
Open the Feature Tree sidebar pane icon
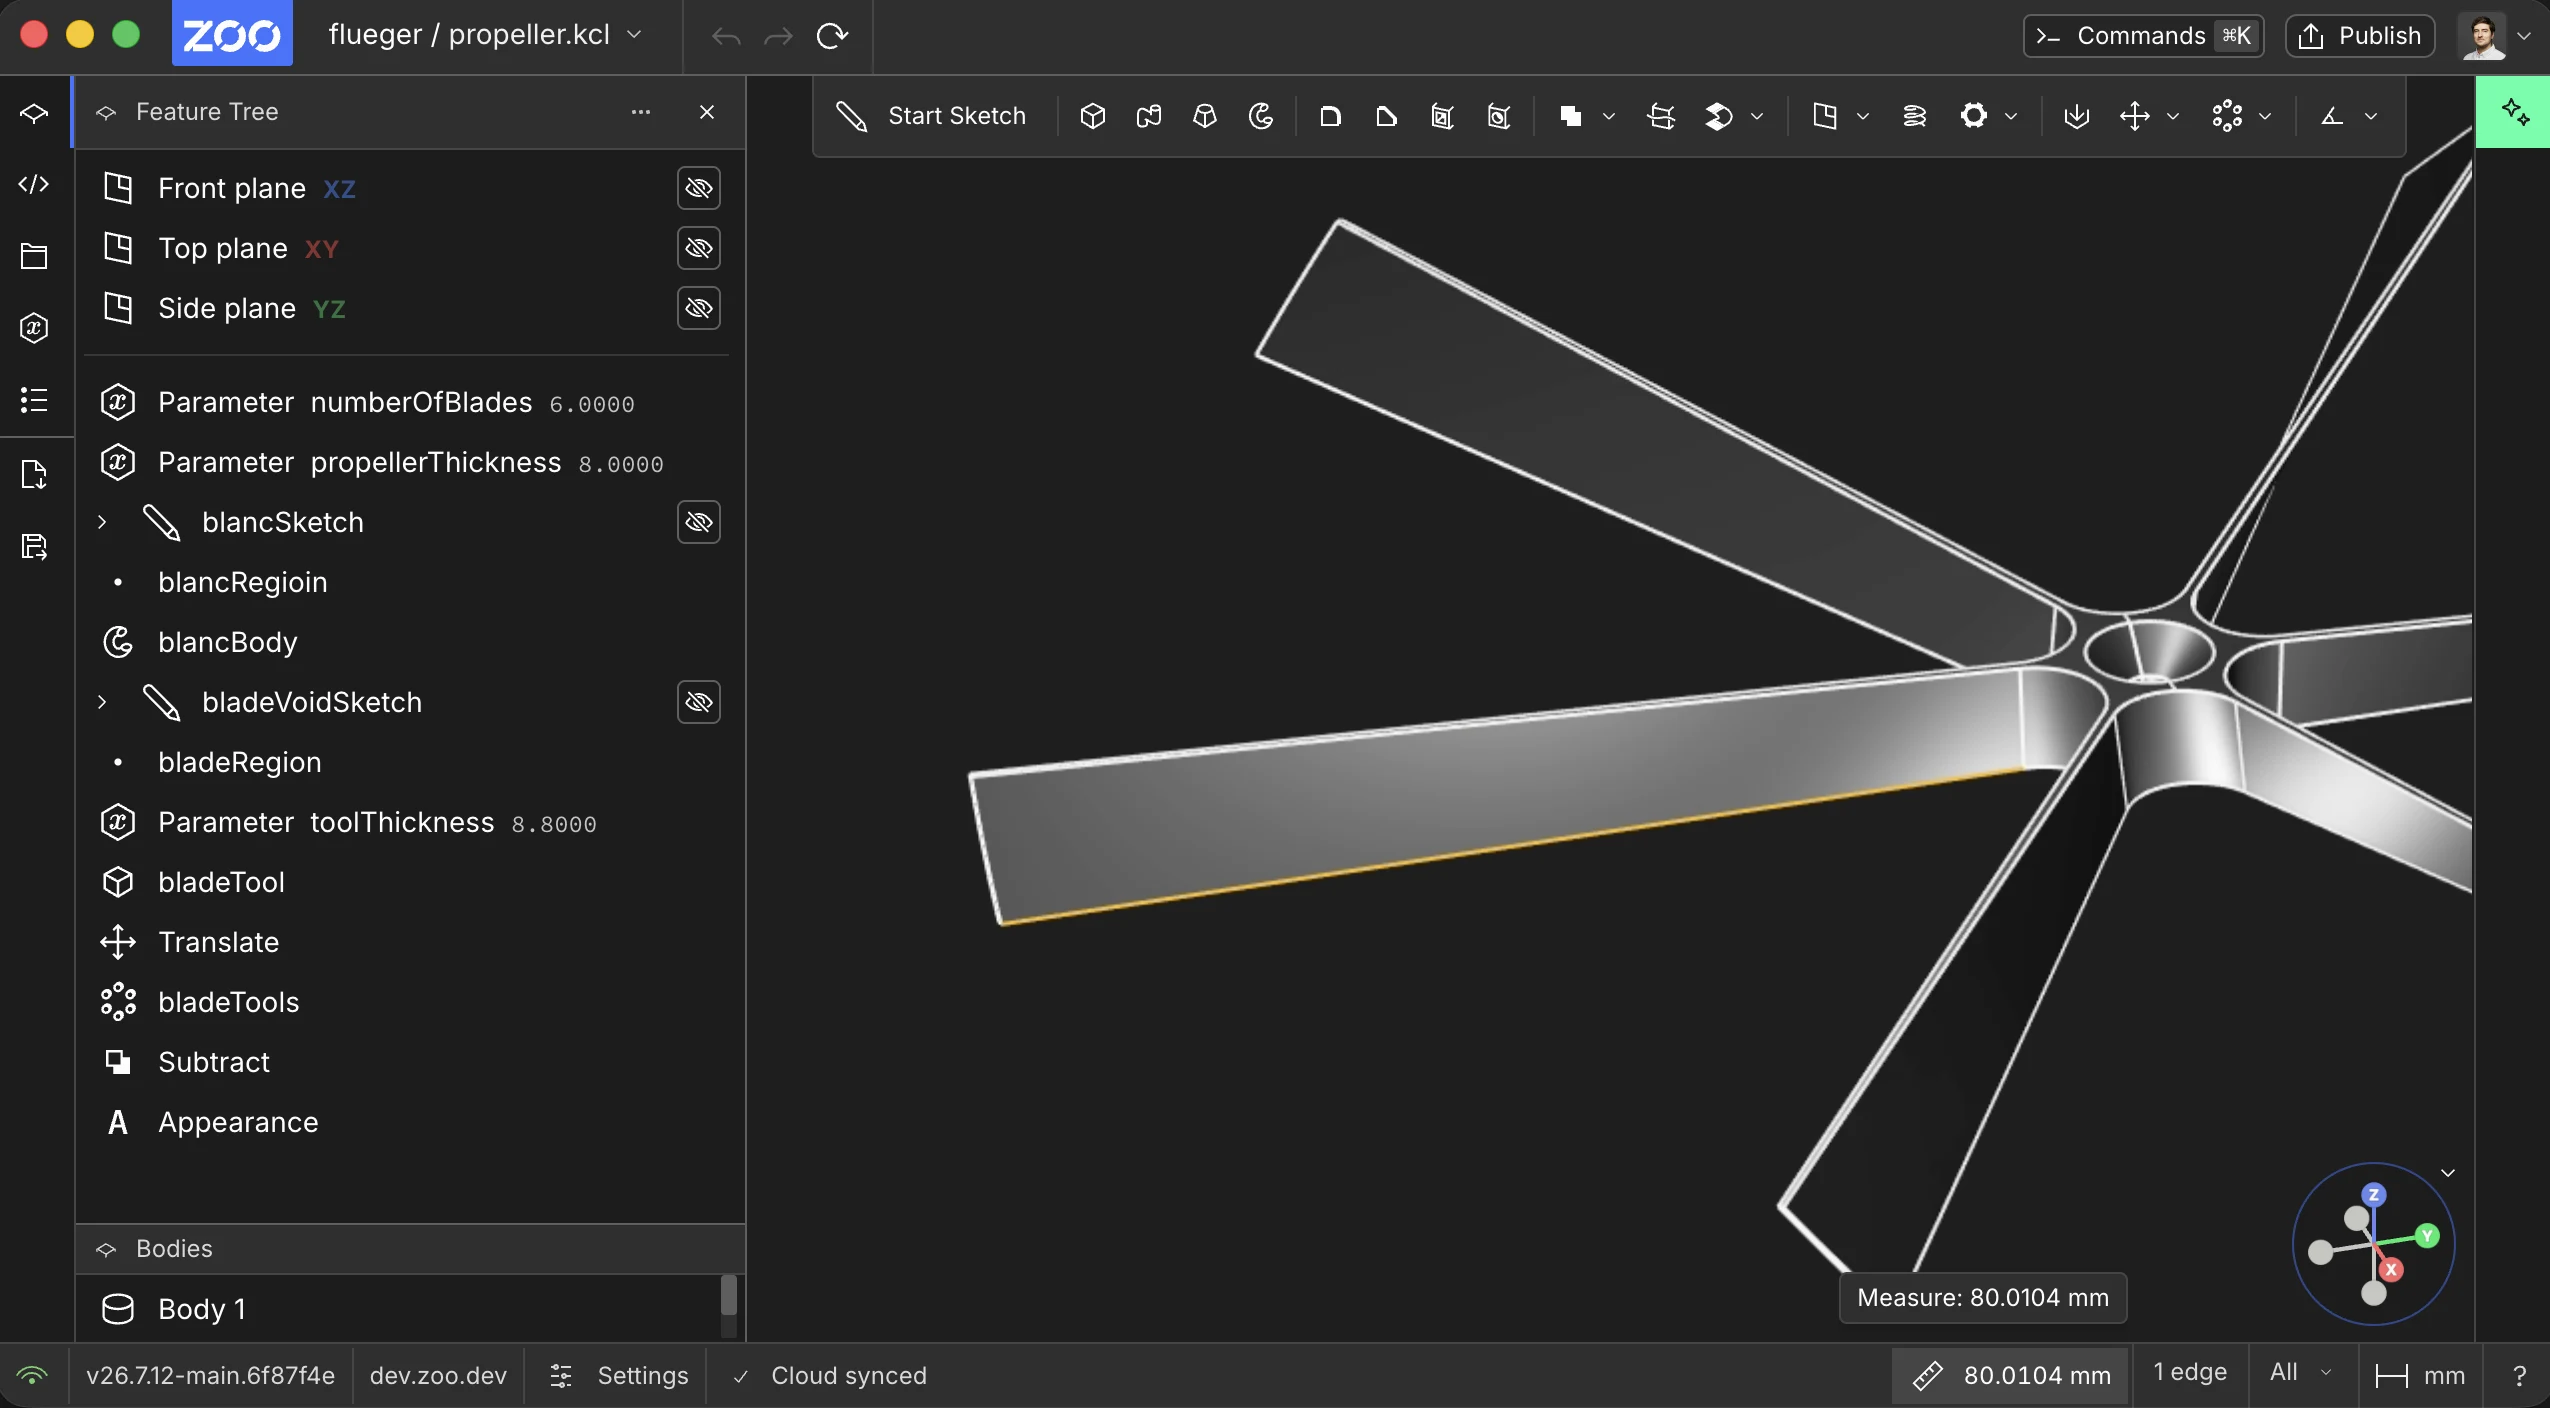34,112
